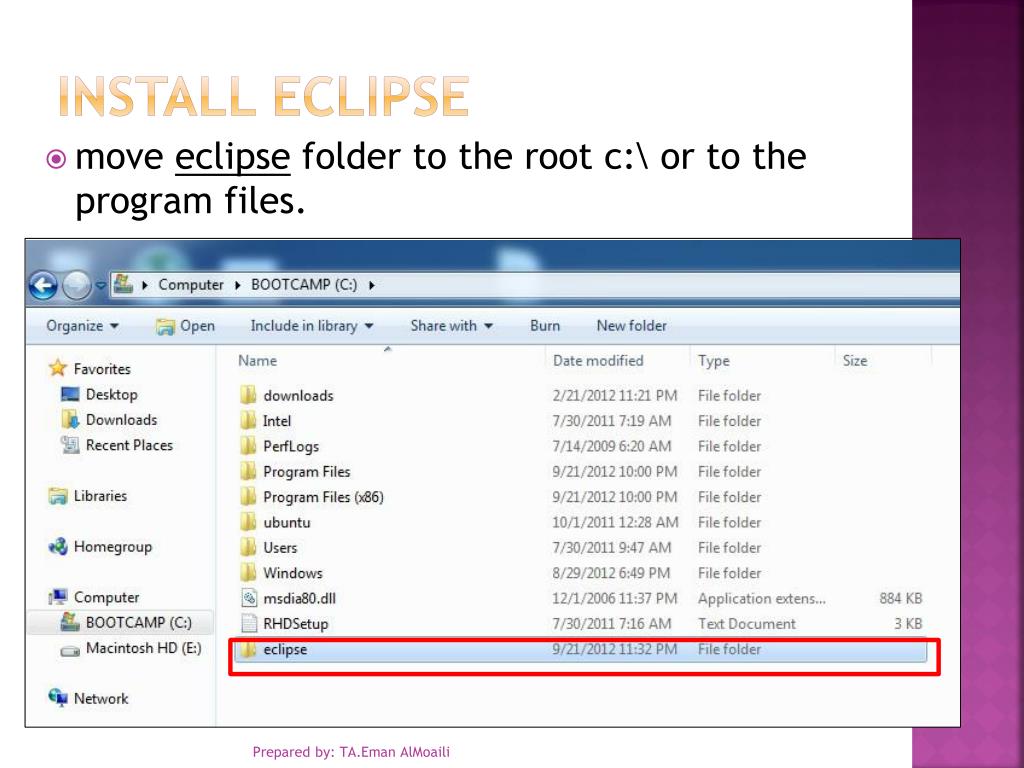Click the Computer icon in sidebar
Screen dimensions: 1024x768
tap(58, 597)
